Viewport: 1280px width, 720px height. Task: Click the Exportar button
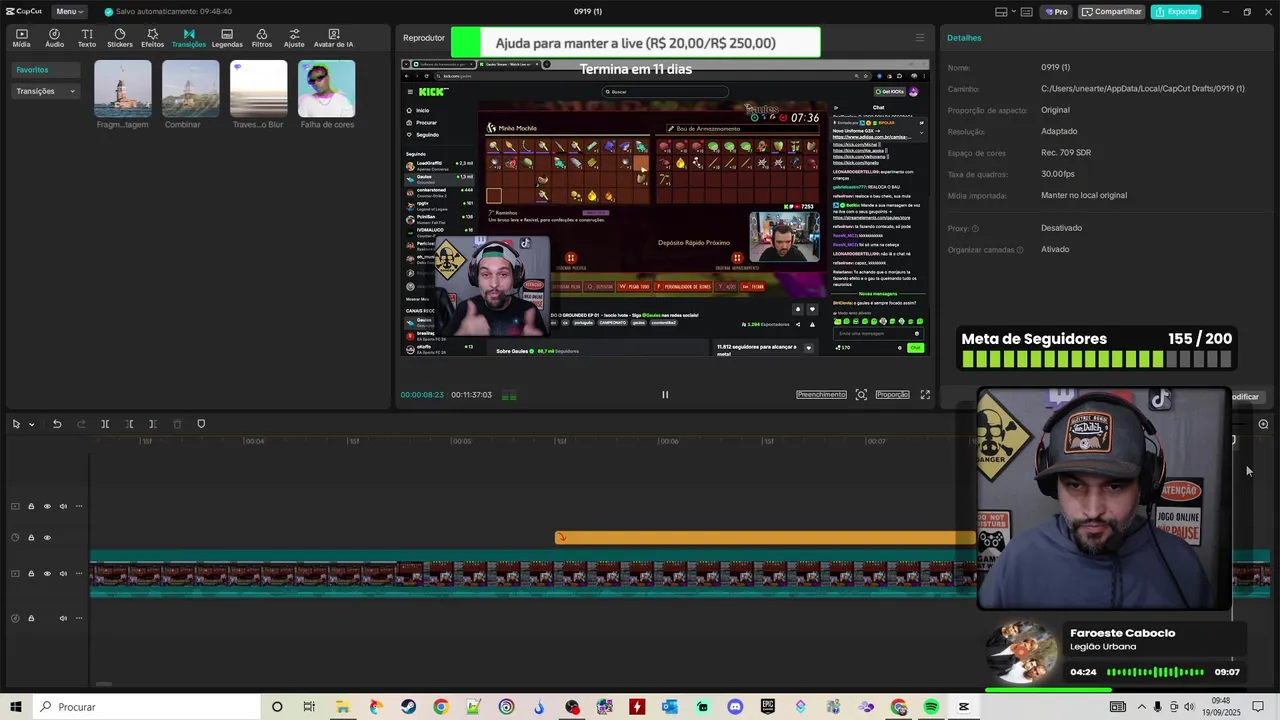point(1176,12)
